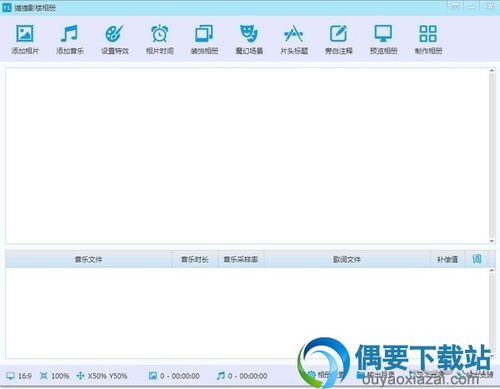Click the photo count 0 - 00:00:00 status
The width and height of the screenshot is (500, 389).
point(174,376)
